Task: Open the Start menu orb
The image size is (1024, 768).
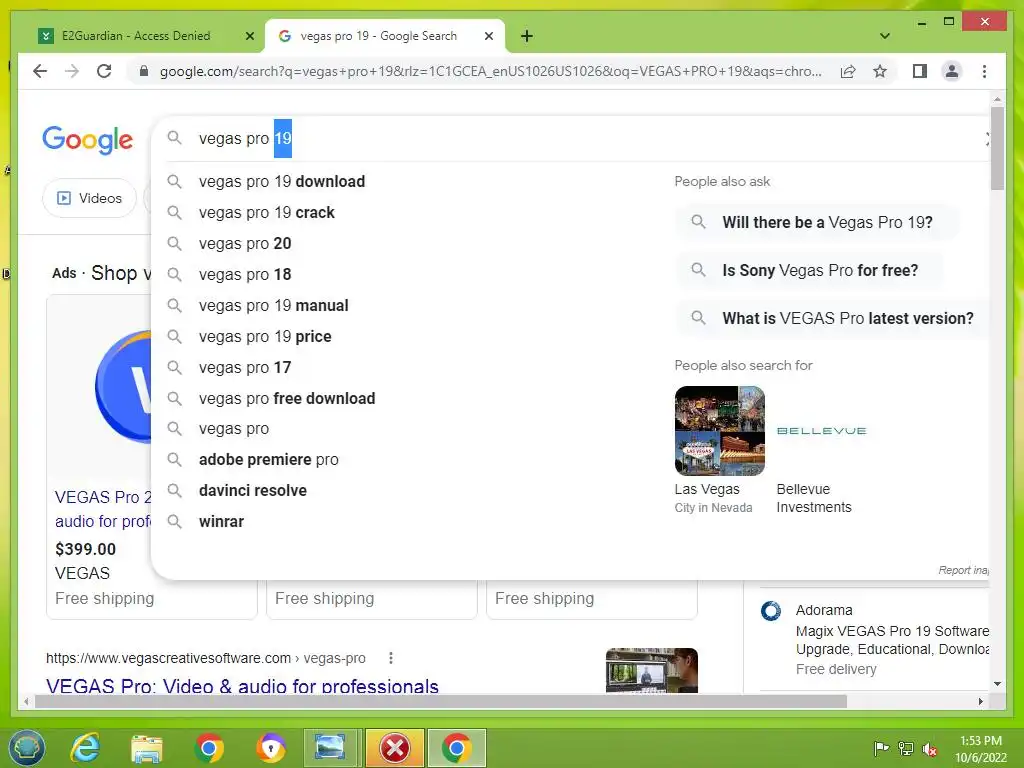Action: (27, 748)
